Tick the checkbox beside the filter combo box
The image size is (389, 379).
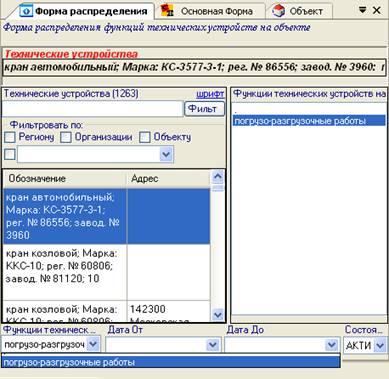point(9,154)
